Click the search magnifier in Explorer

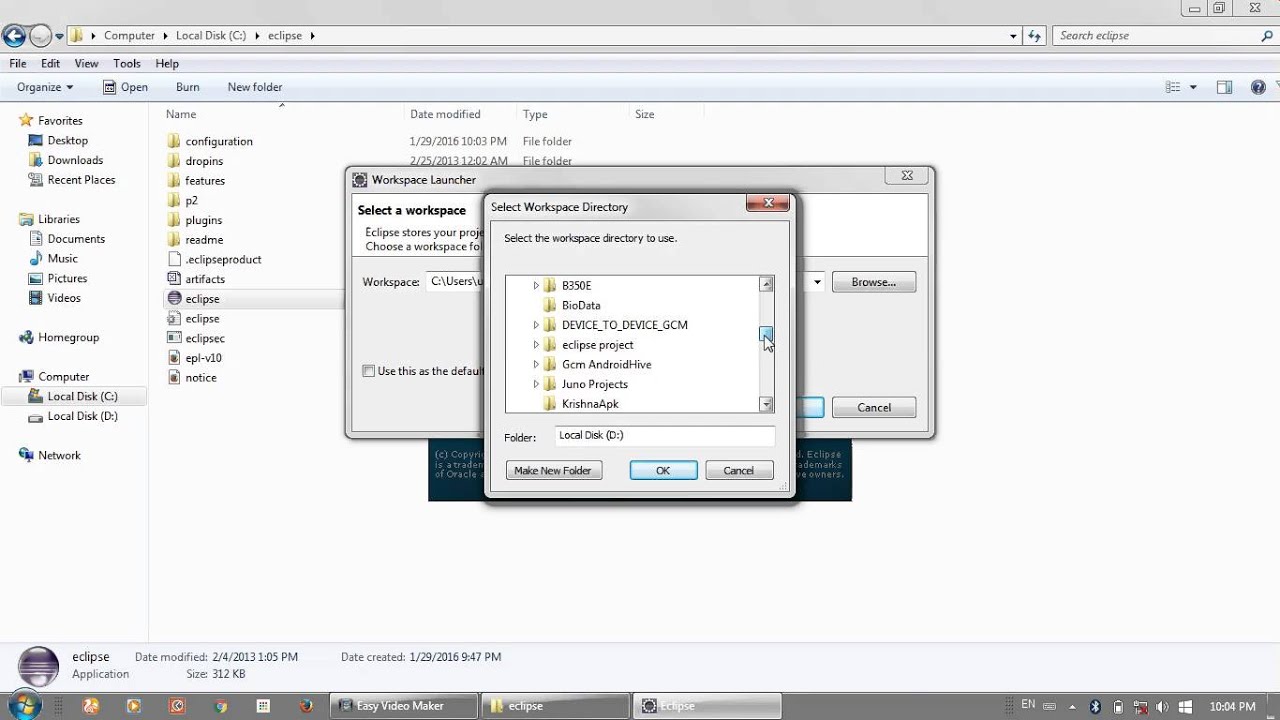pos(1267,36)
